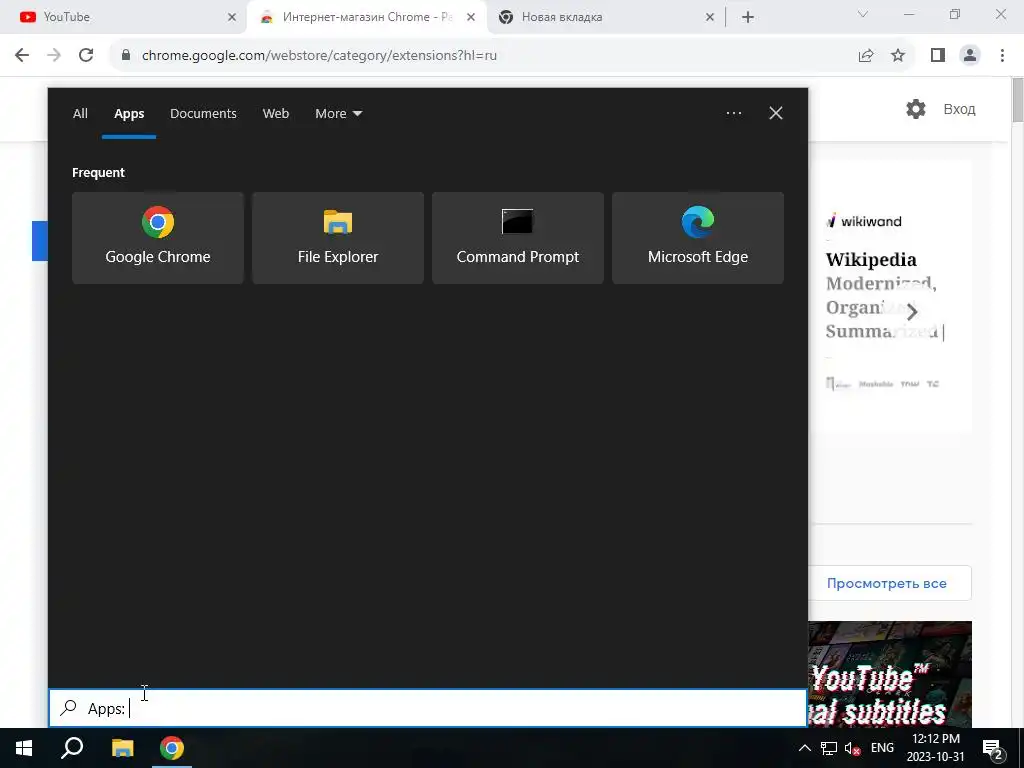The width and height of the screenshot is (1024, 768).
Task: Go back in browser history
Action: pyautogui.click(x=22, y=55)
